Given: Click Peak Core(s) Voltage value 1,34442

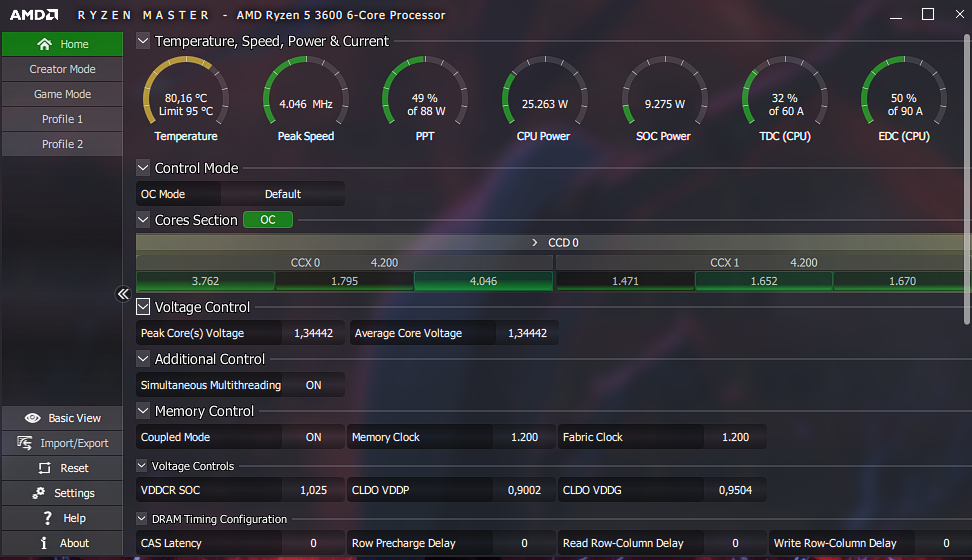Looking at the screenshot, I should pos(313,333).
